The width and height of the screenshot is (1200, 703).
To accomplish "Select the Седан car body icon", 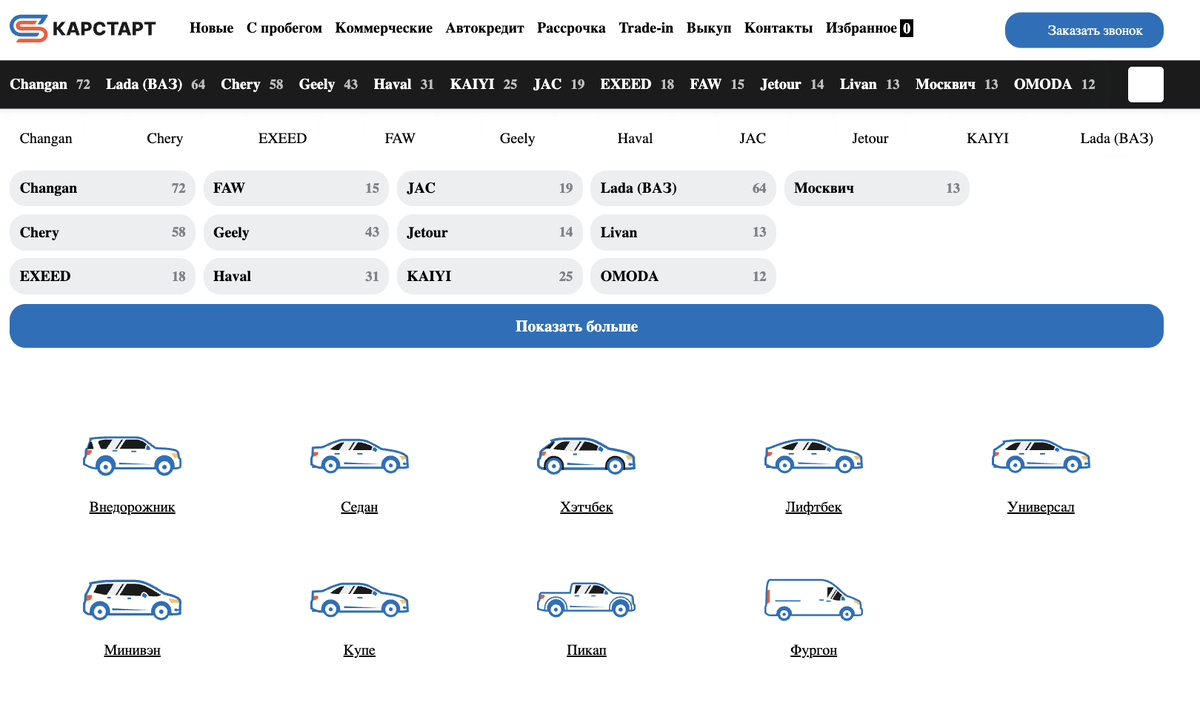I will (x=359, y=455).
